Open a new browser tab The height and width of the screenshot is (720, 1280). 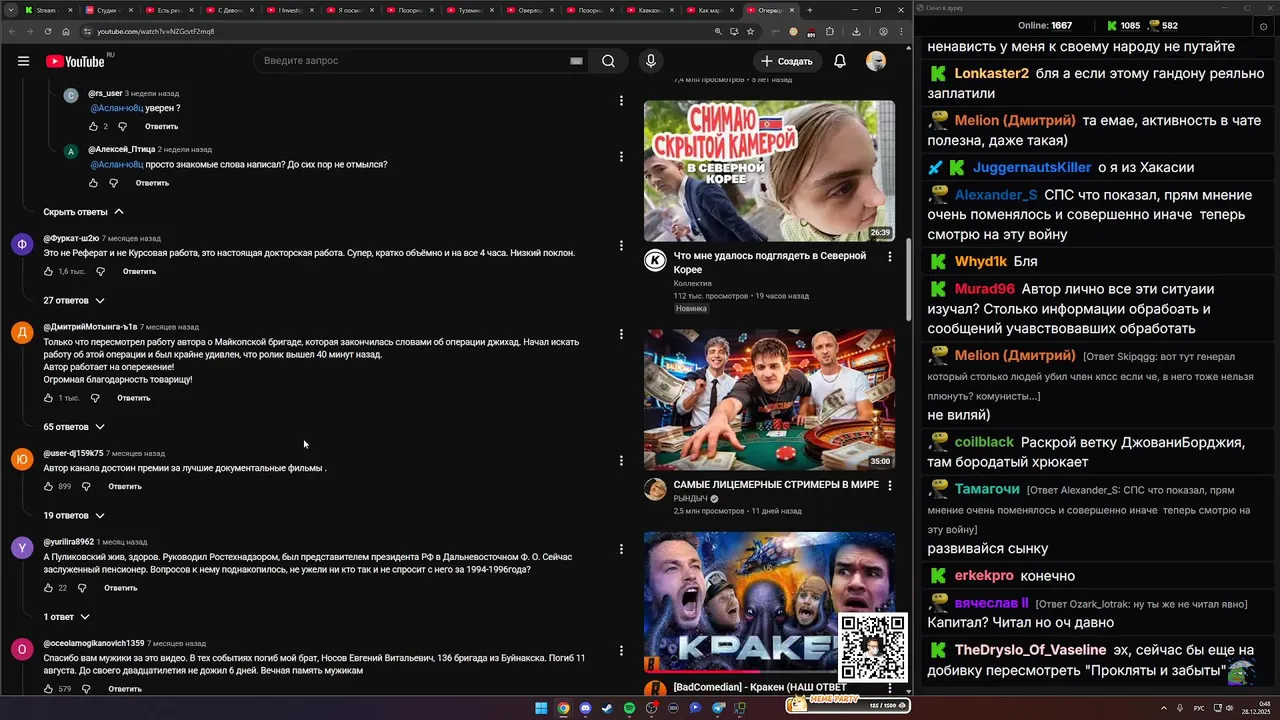[809, 10]
